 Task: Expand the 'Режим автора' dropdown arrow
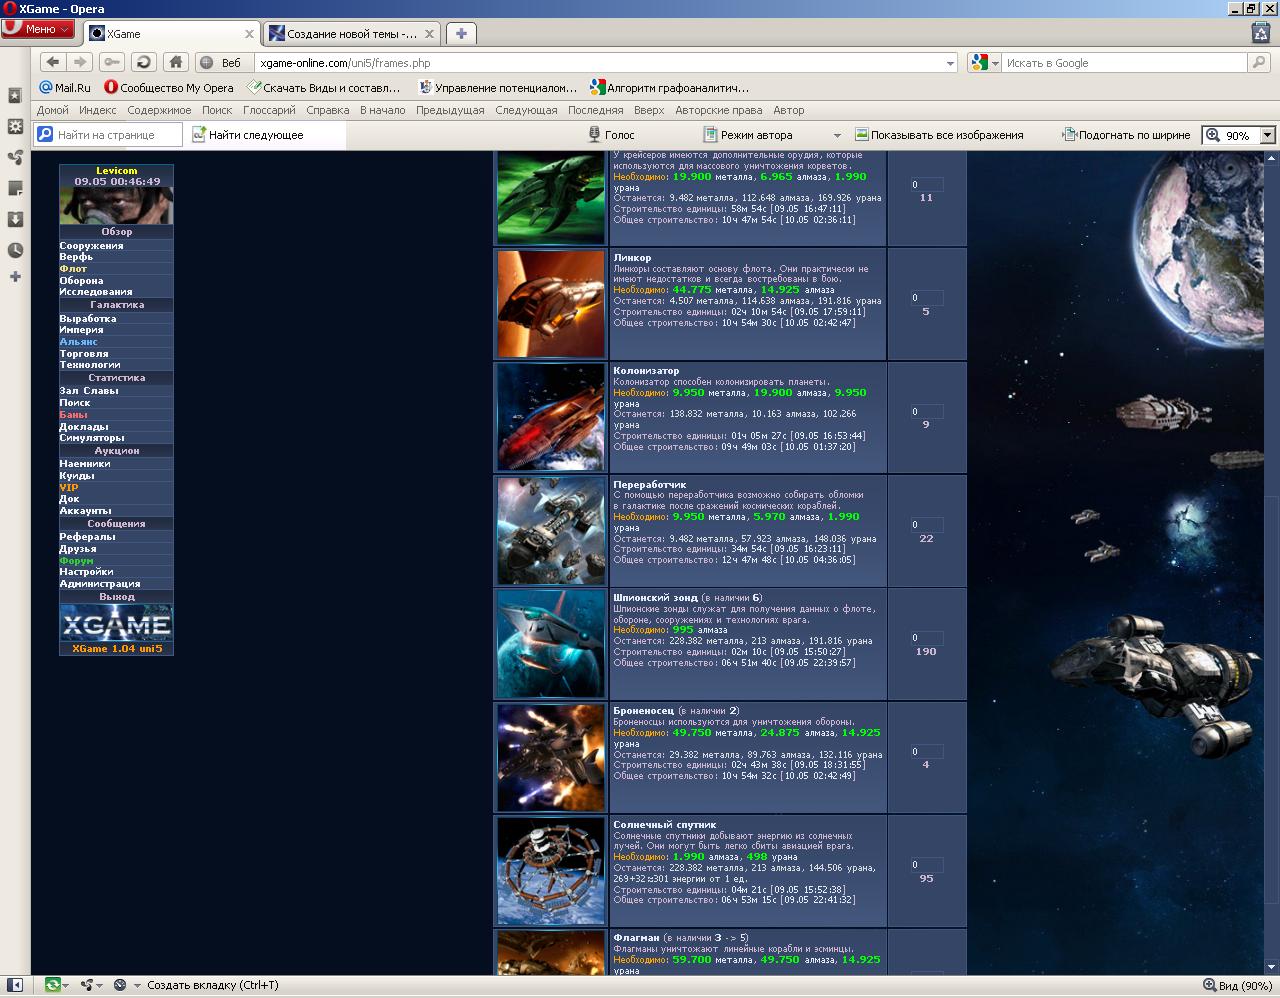tap(837, 135)
